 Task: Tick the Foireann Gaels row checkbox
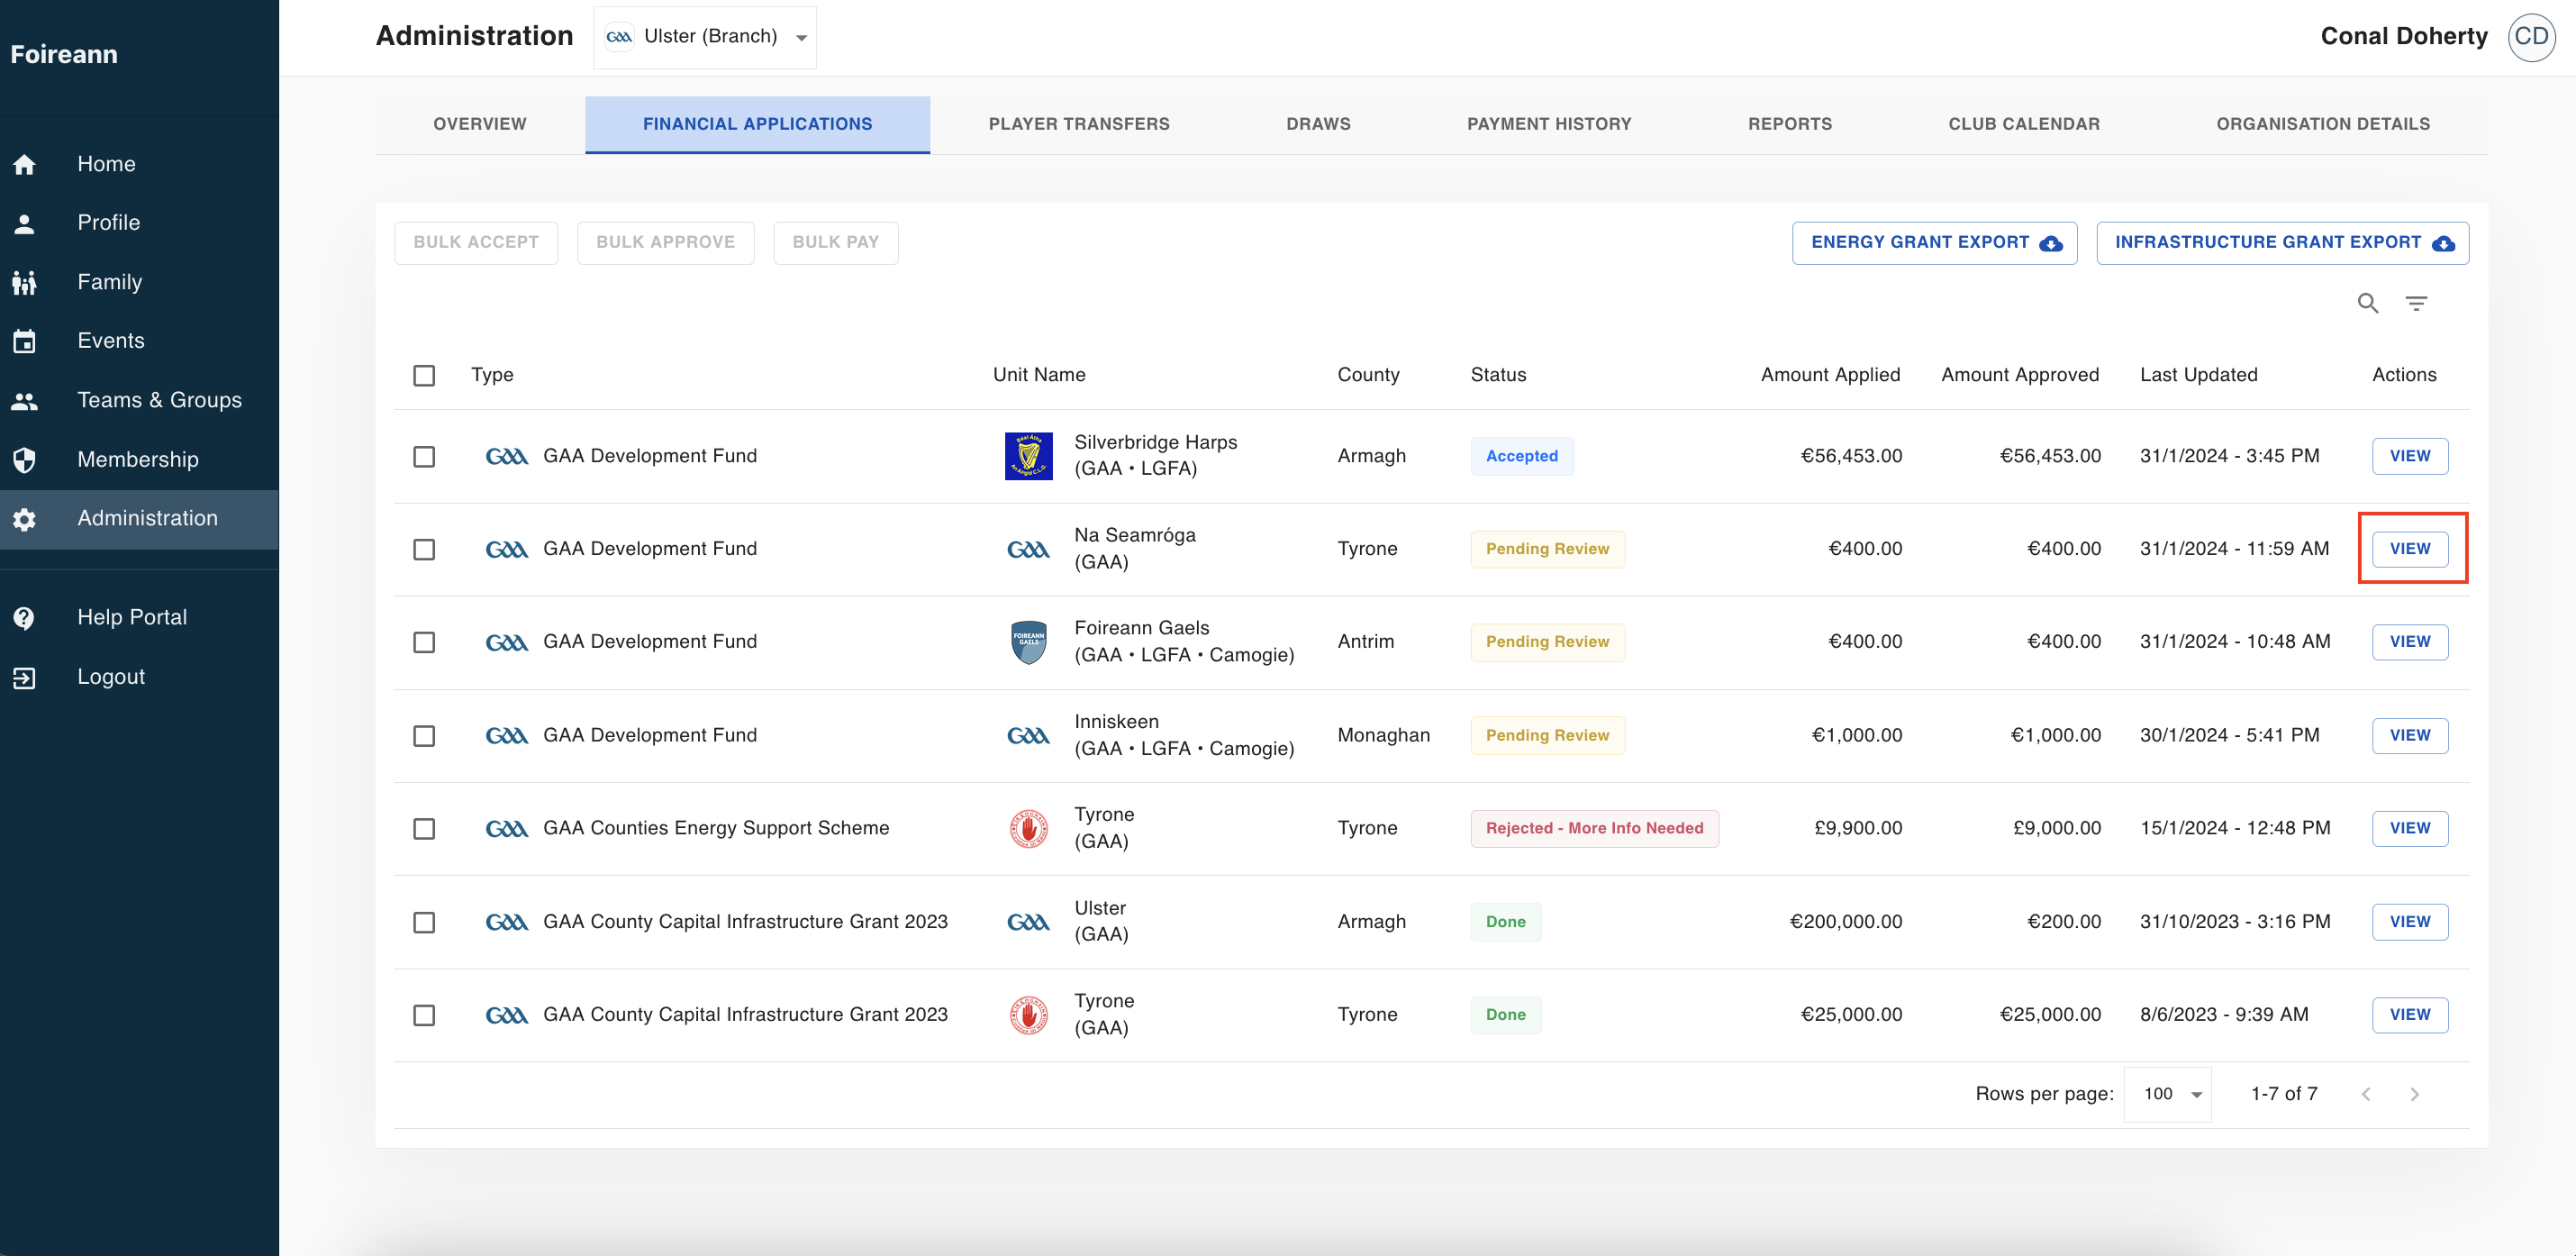(x=424, y=642)
